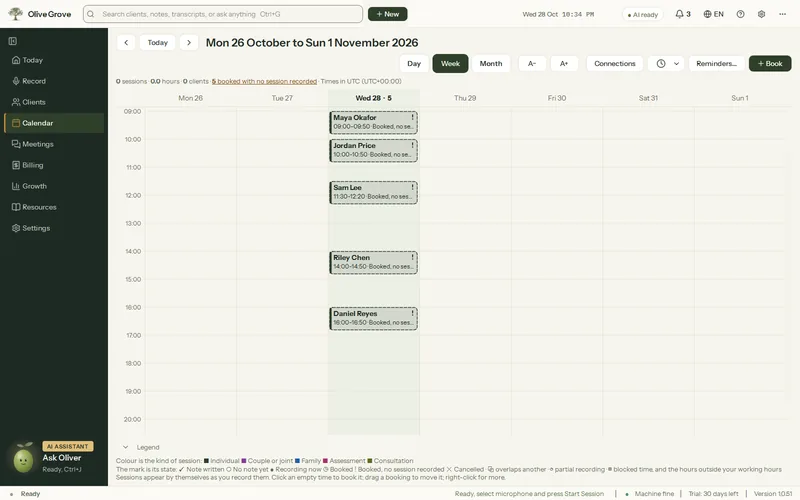Open Meetings section
This screenshot has width=800, height=500.
[54, 144]
